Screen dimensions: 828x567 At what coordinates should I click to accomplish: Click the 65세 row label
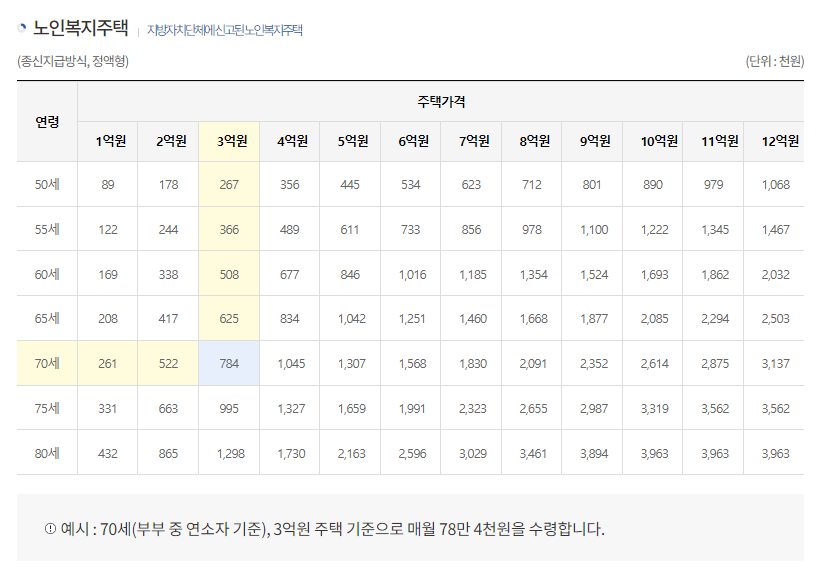click(x=47, y=318)
